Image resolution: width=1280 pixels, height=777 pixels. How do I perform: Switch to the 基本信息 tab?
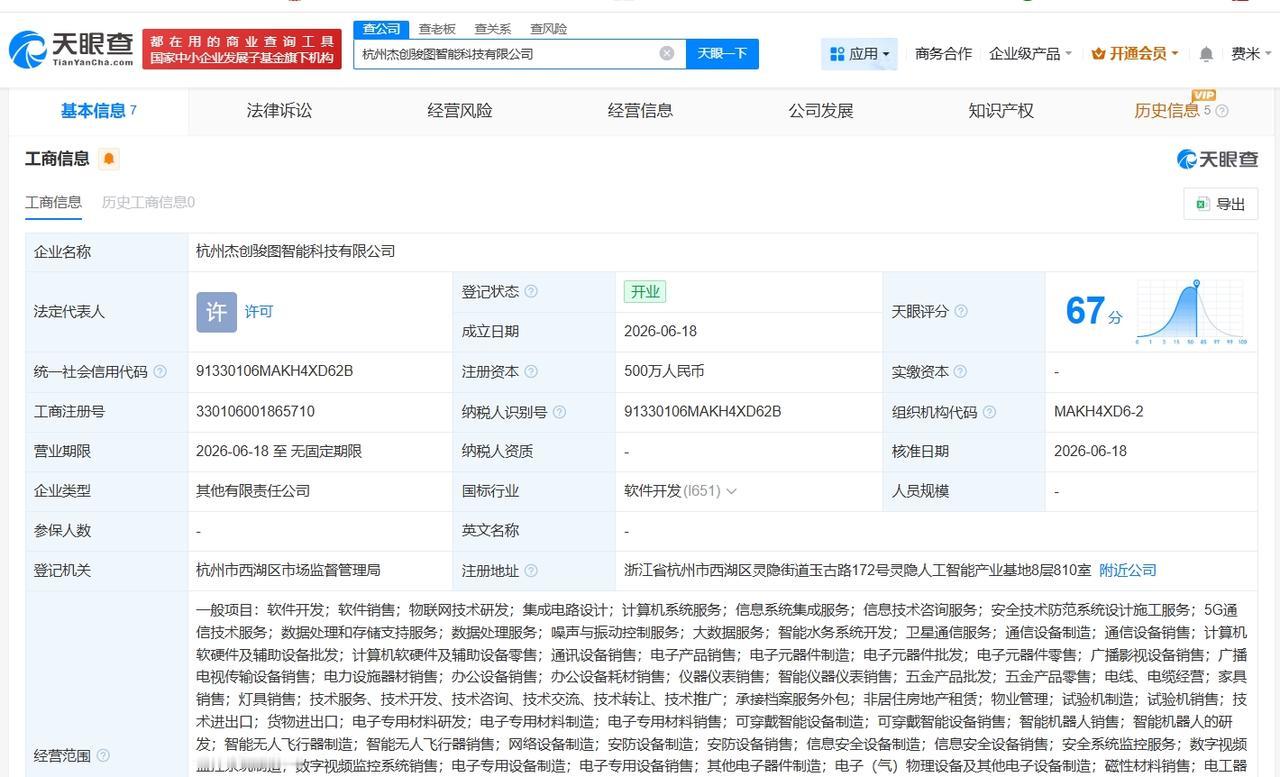[98, 110]
